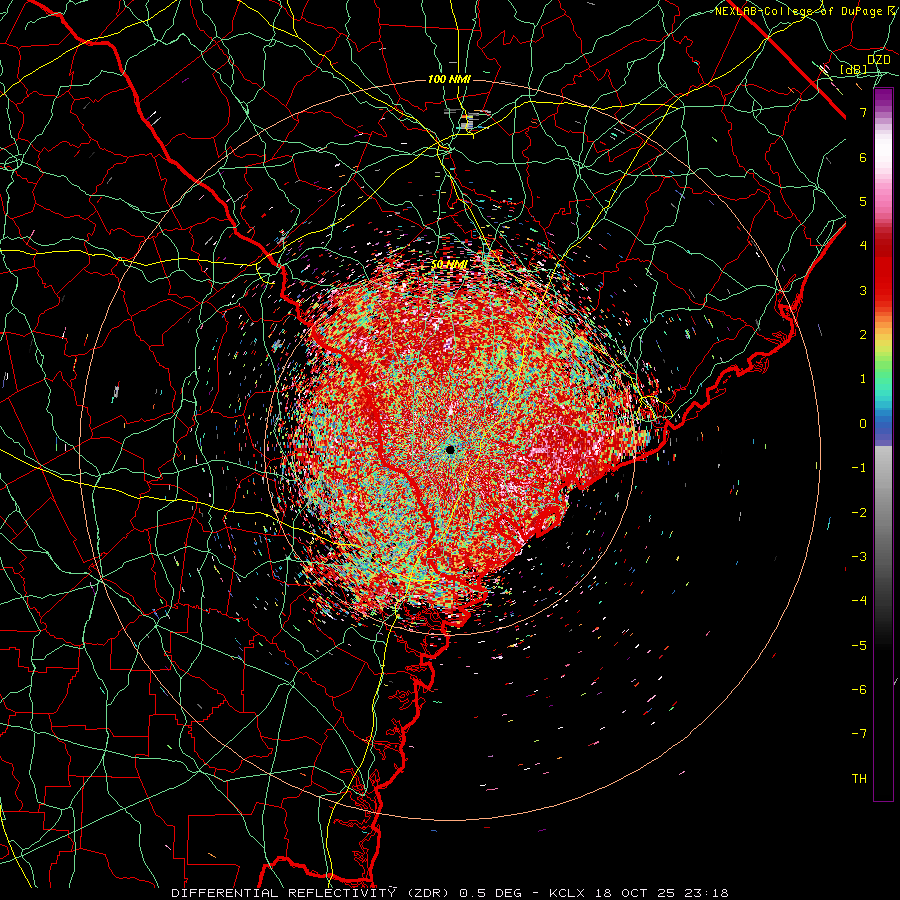Click the "5" value on the color scale
Screen dimensions: 900x900
(863, 201)
